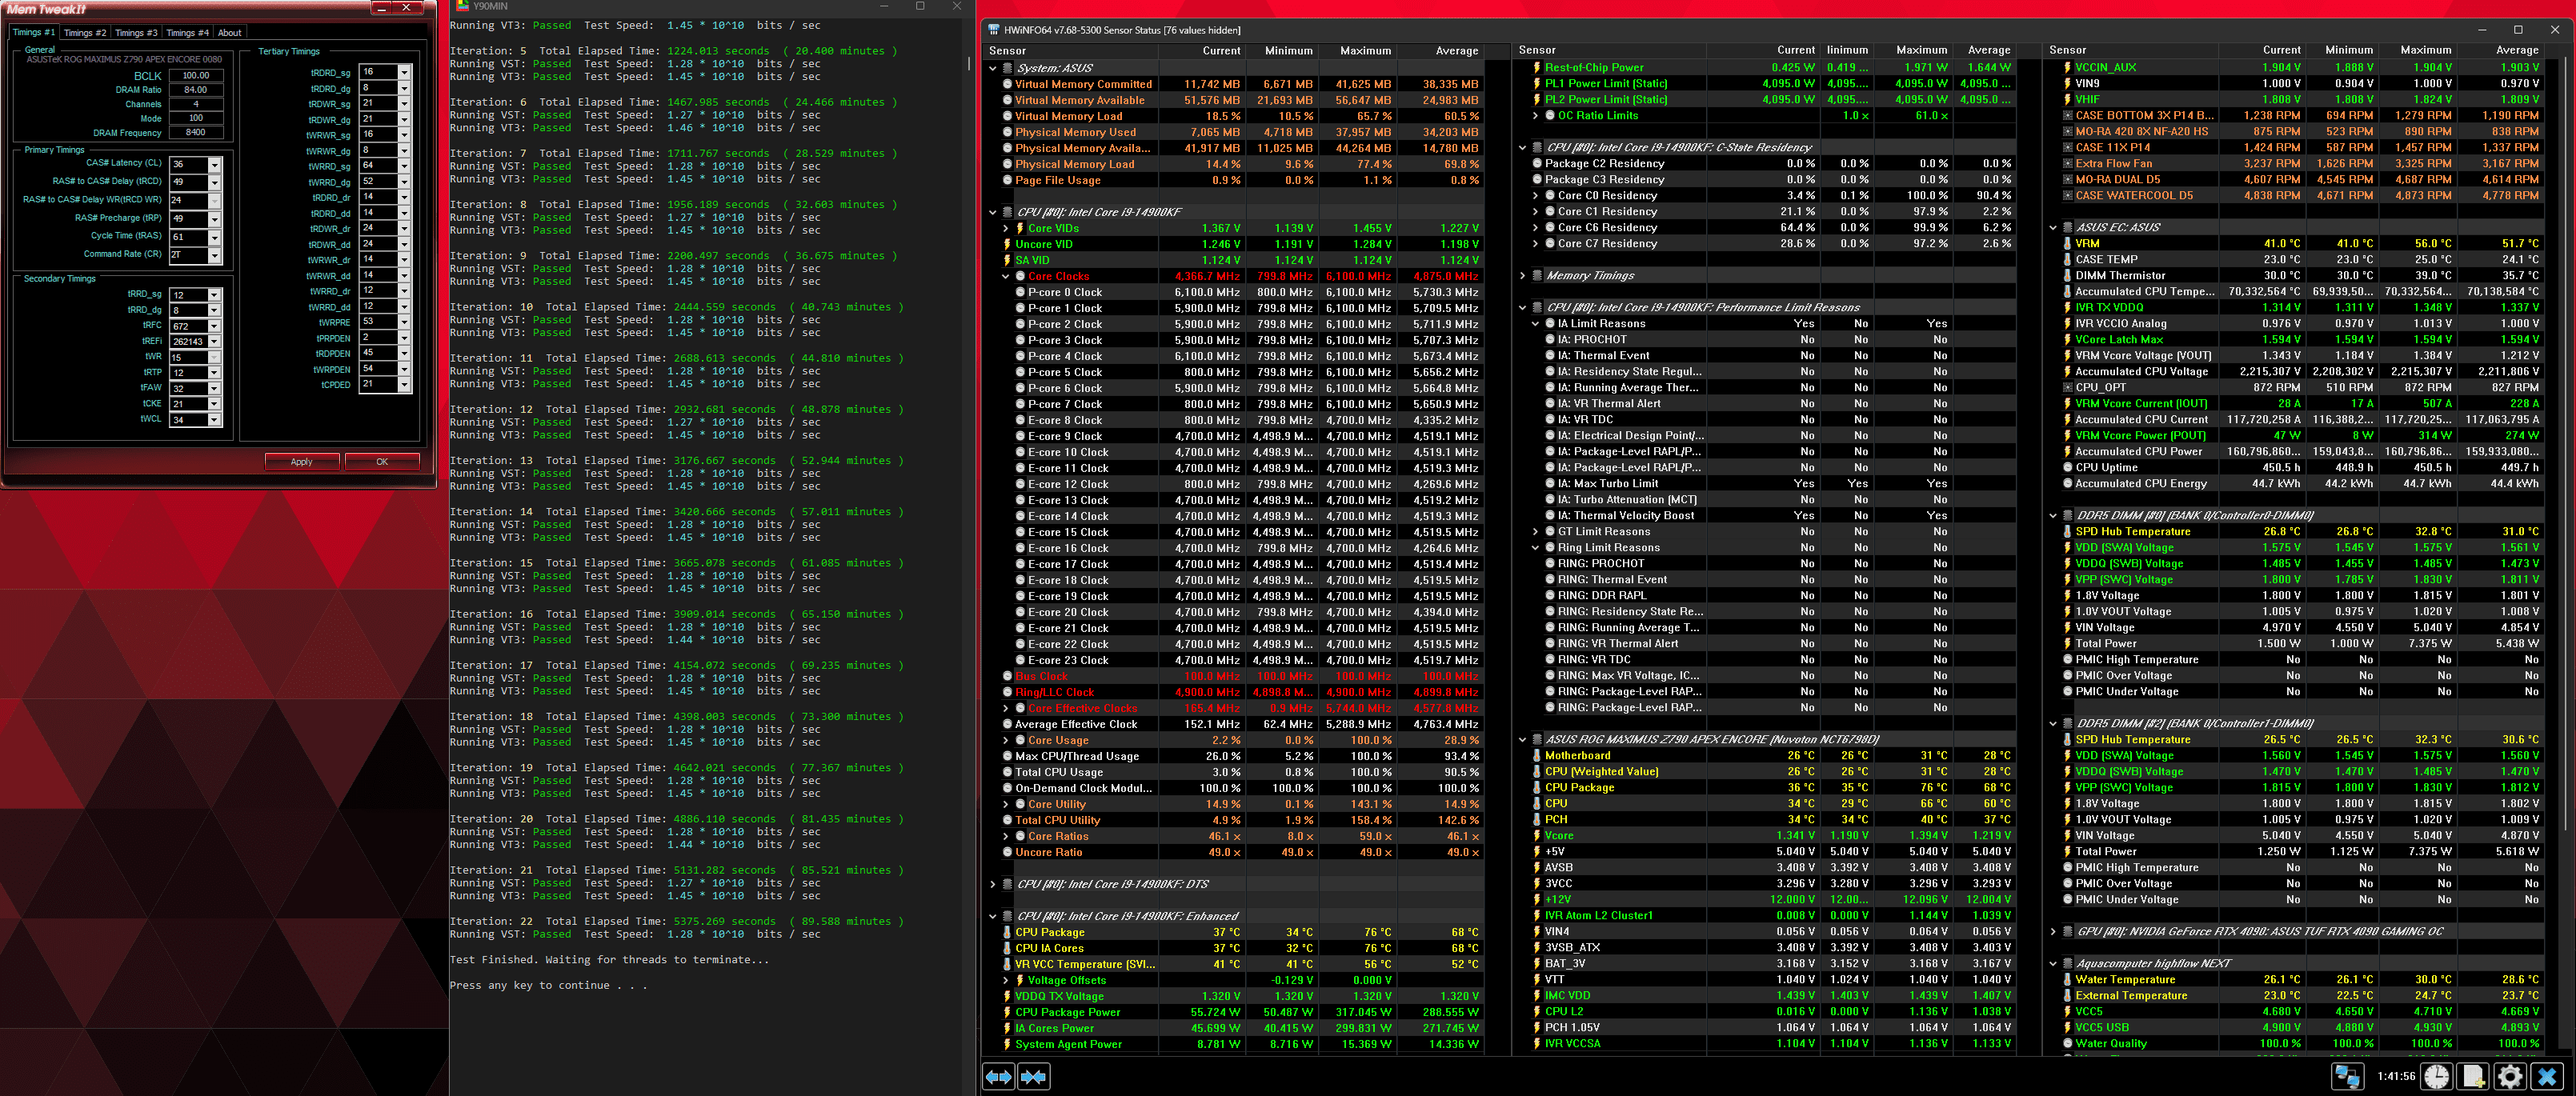The width and height of the screenshot is (2576, 1096).
Task: Expand the Memory Timings sensor group
Action: [1522, 275]
